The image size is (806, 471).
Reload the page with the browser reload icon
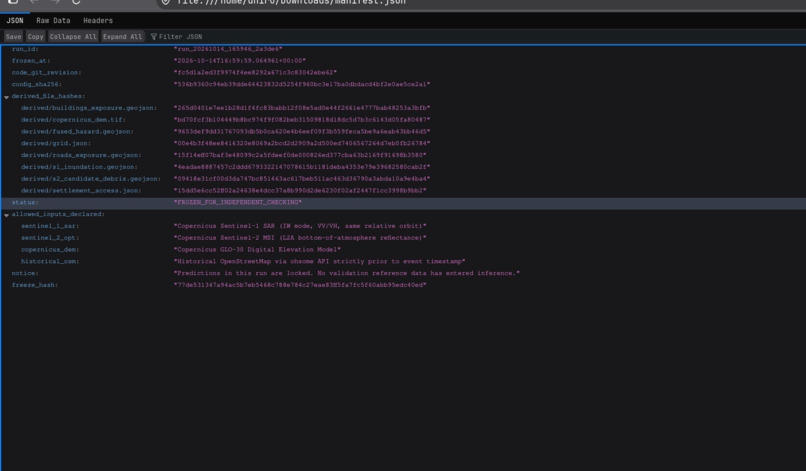coord(76,2)
